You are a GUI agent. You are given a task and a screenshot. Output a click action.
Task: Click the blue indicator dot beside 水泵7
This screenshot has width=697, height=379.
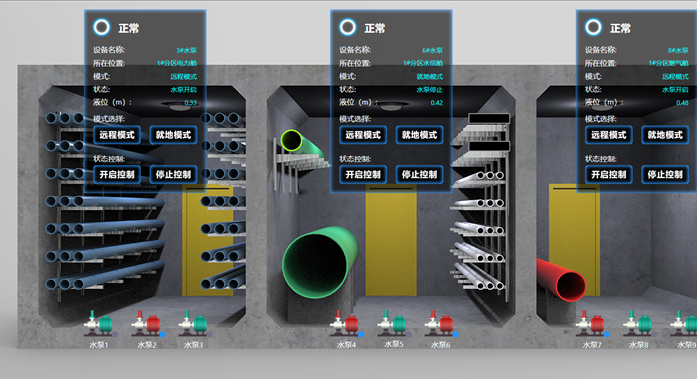tap(607, 334)
